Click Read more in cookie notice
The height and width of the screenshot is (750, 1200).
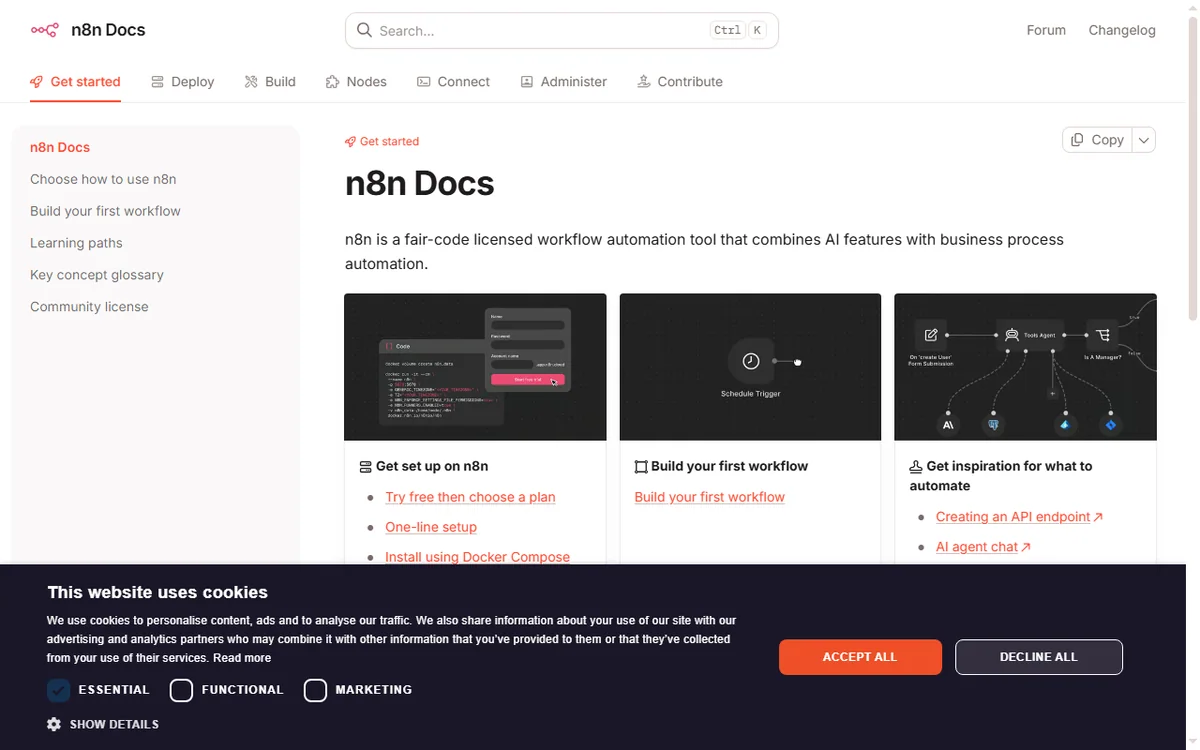pyautogui.click(x=242, y=658)
